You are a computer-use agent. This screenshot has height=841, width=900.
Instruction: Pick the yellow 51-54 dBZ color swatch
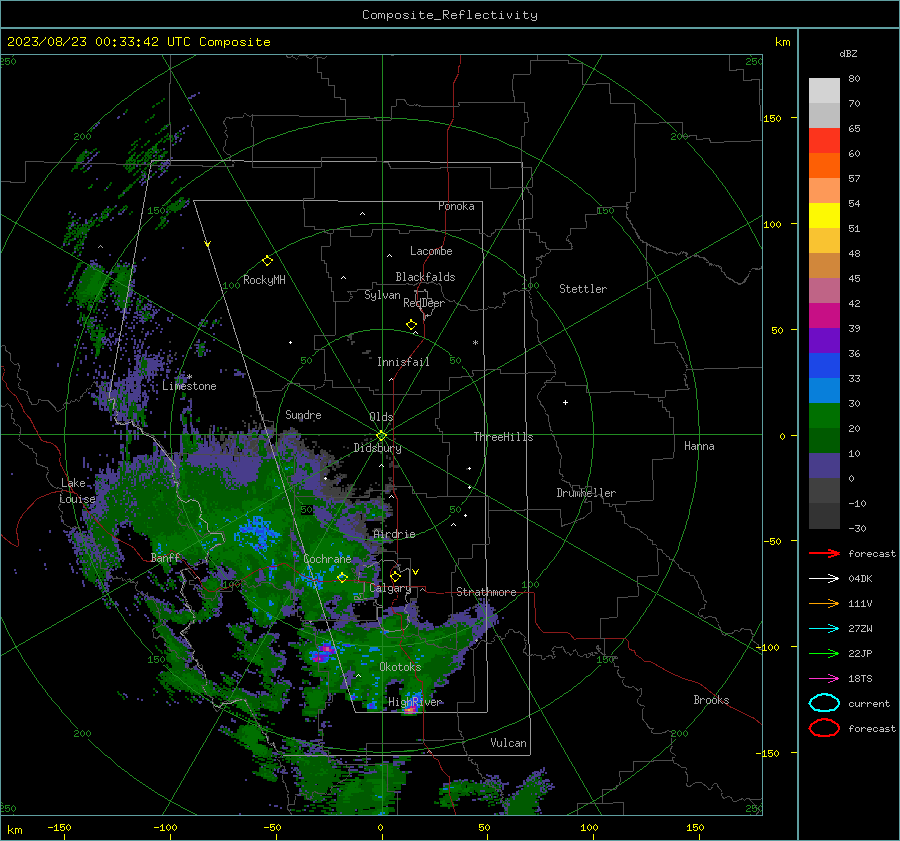click(824, 216)
